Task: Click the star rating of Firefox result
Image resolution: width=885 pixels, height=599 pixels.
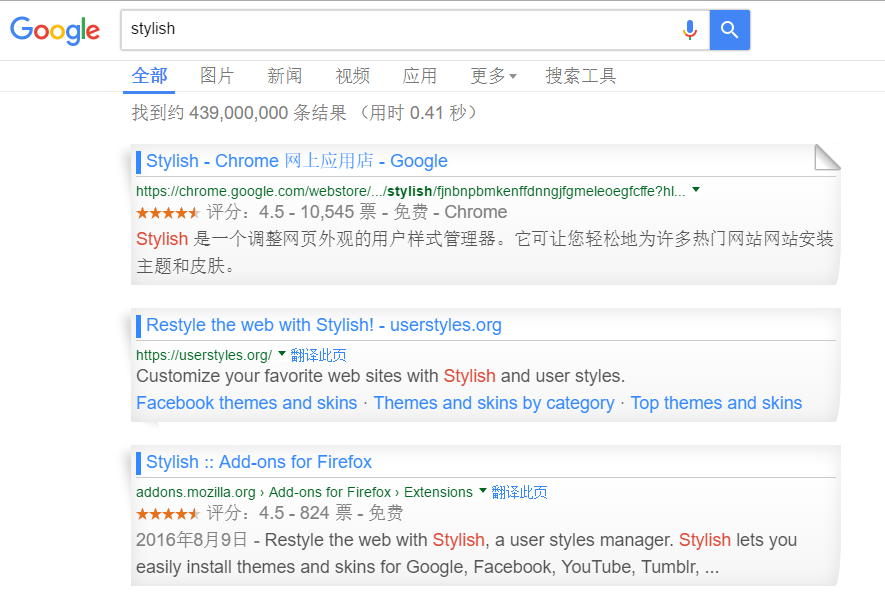Action: [168, 514]
